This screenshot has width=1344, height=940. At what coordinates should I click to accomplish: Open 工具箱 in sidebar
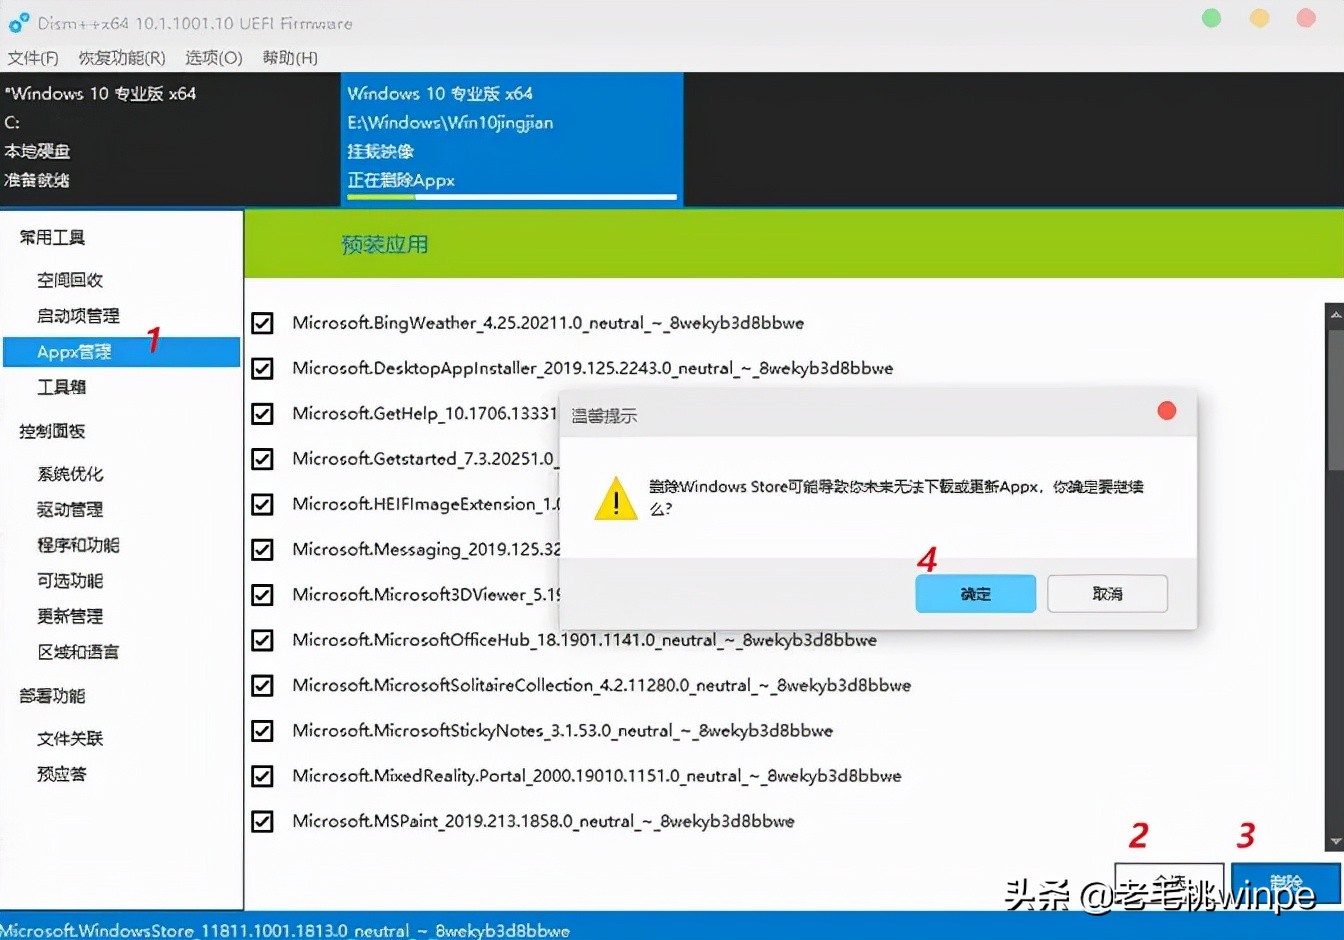61,387
